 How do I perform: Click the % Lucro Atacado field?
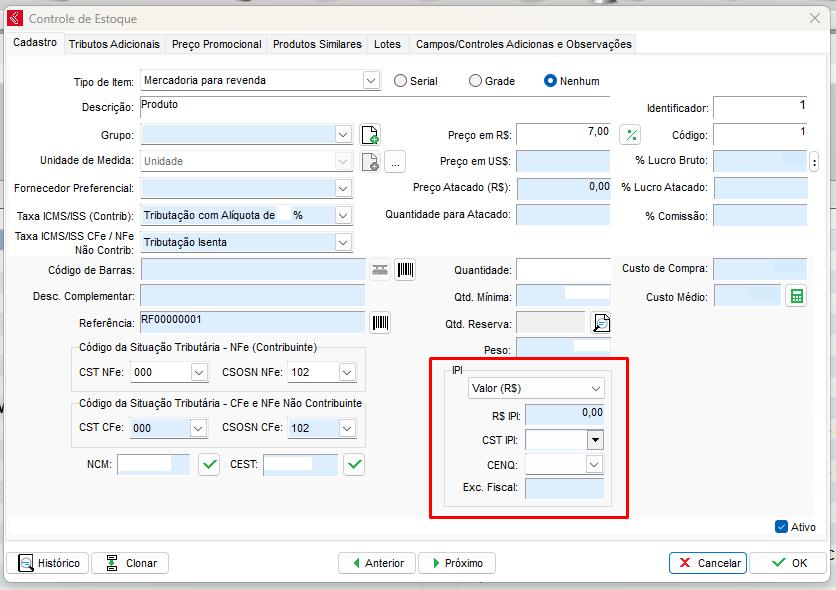pos(761,189)
